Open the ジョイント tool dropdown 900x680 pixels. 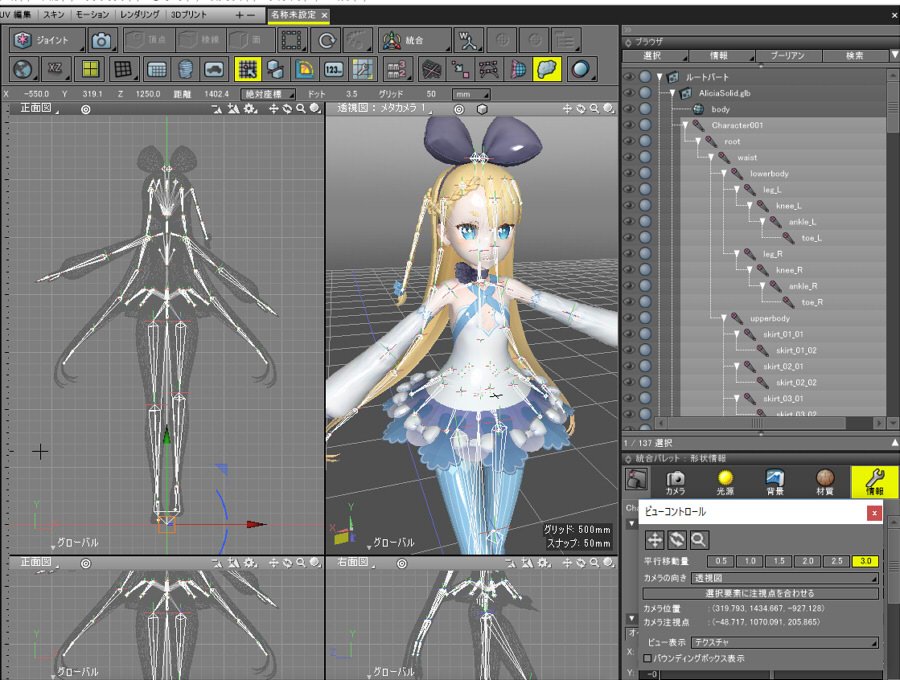[x=48, y=40]
